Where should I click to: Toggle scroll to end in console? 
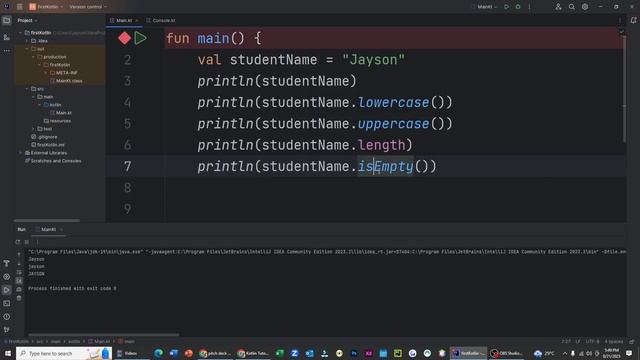pyautogui.click(x=19, y=281)
